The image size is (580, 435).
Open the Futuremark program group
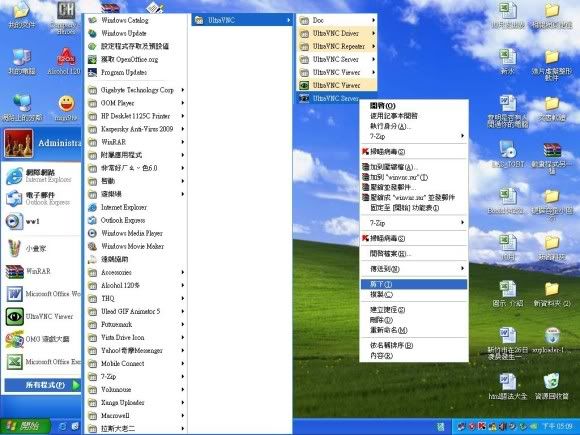point(135,324)
